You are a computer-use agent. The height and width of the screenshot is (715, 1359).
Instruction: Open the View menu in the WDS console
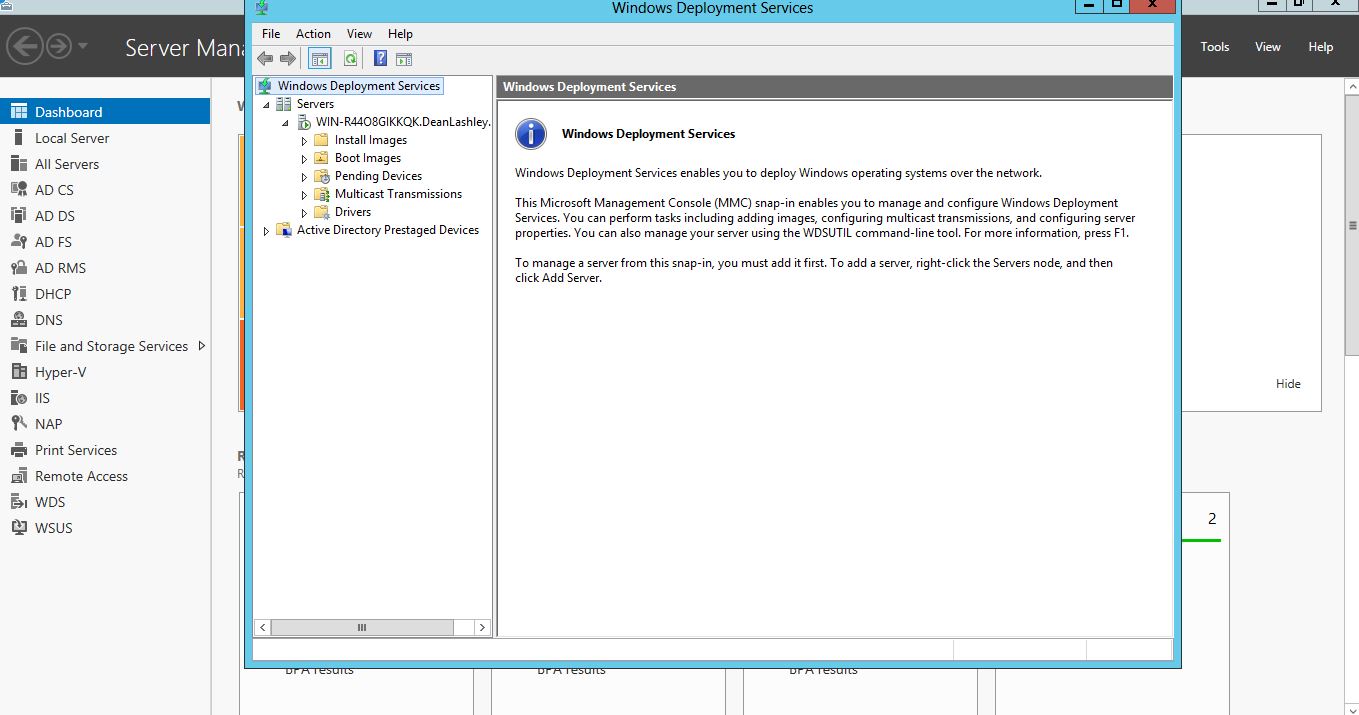coord(359,34)
